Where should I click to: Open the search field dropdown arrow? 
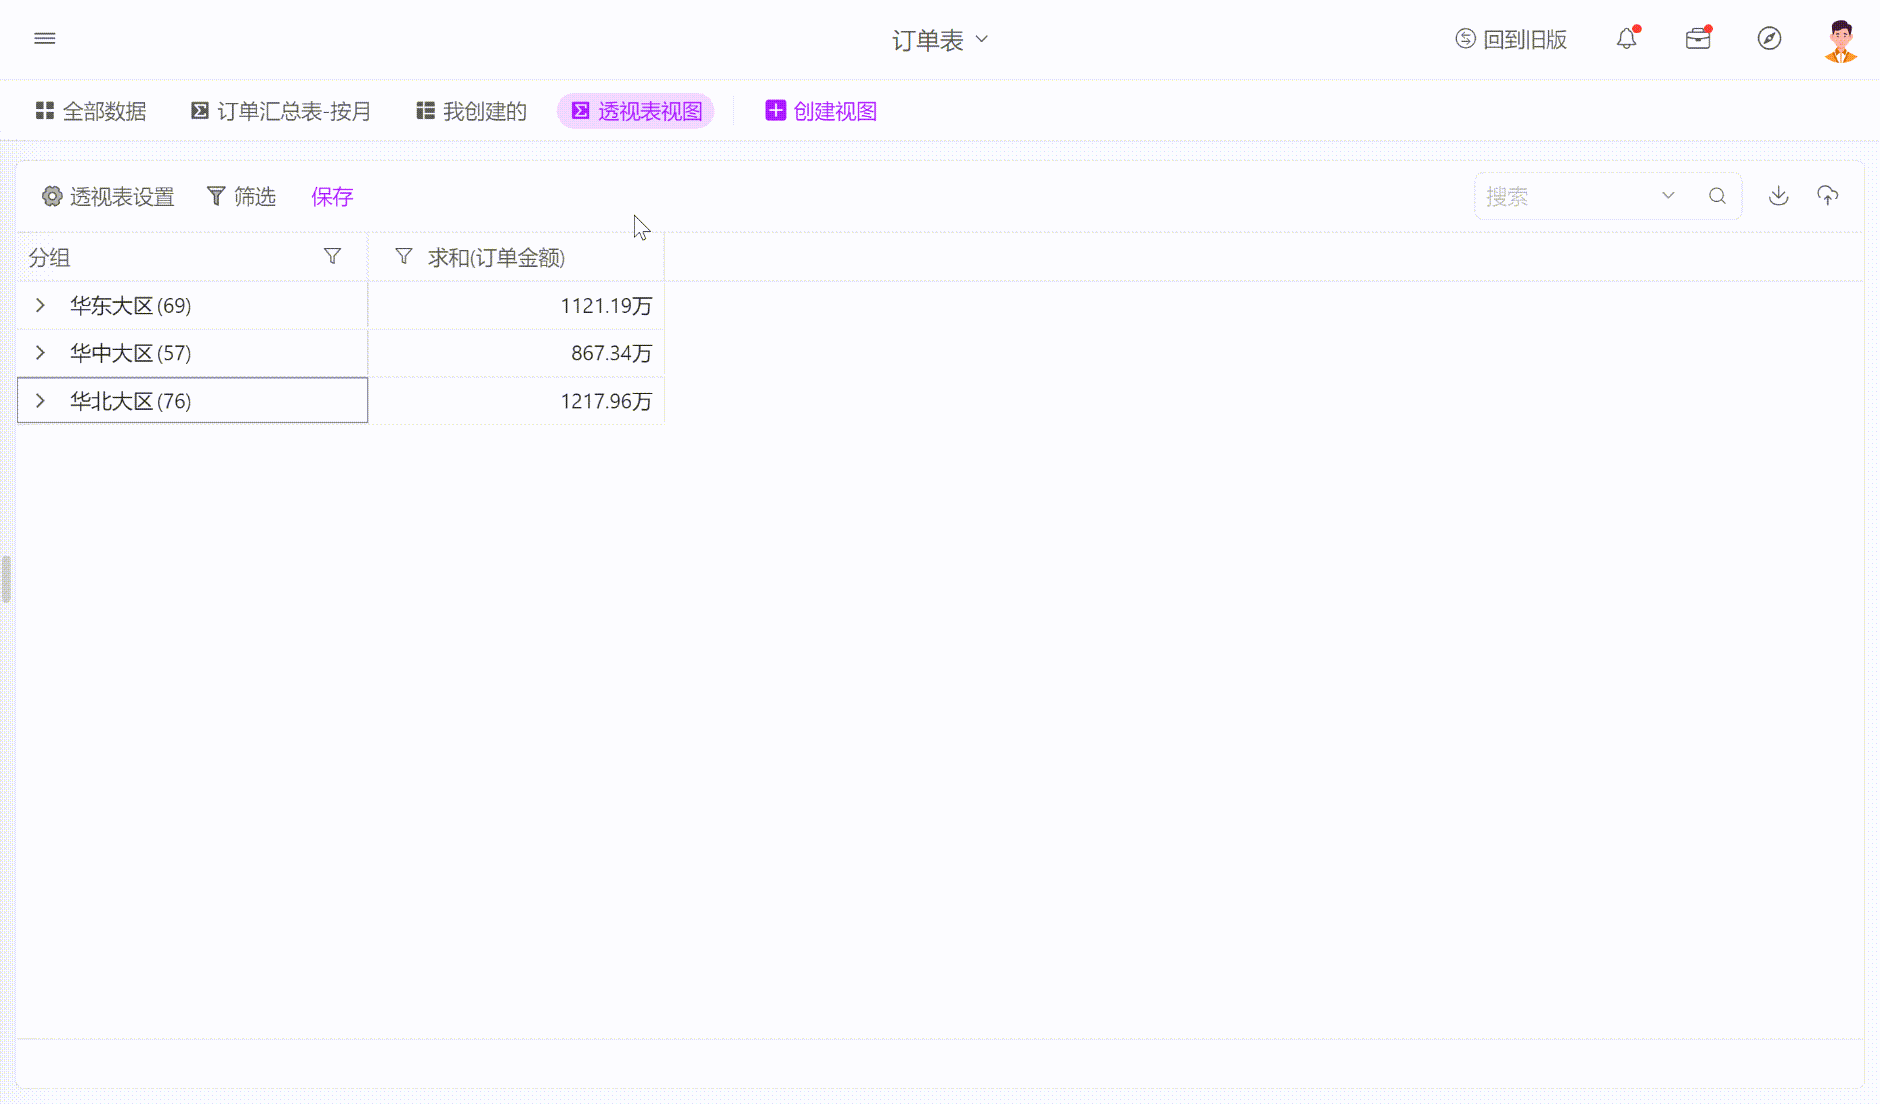(1668, 196)
